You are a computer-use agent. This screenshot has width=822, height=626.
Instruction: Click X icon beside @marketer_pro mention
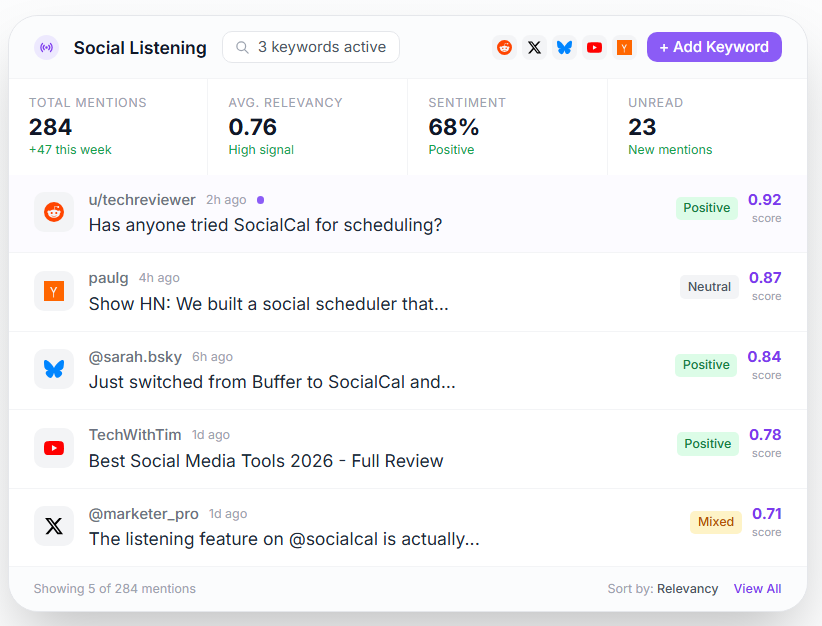point(54,526)
